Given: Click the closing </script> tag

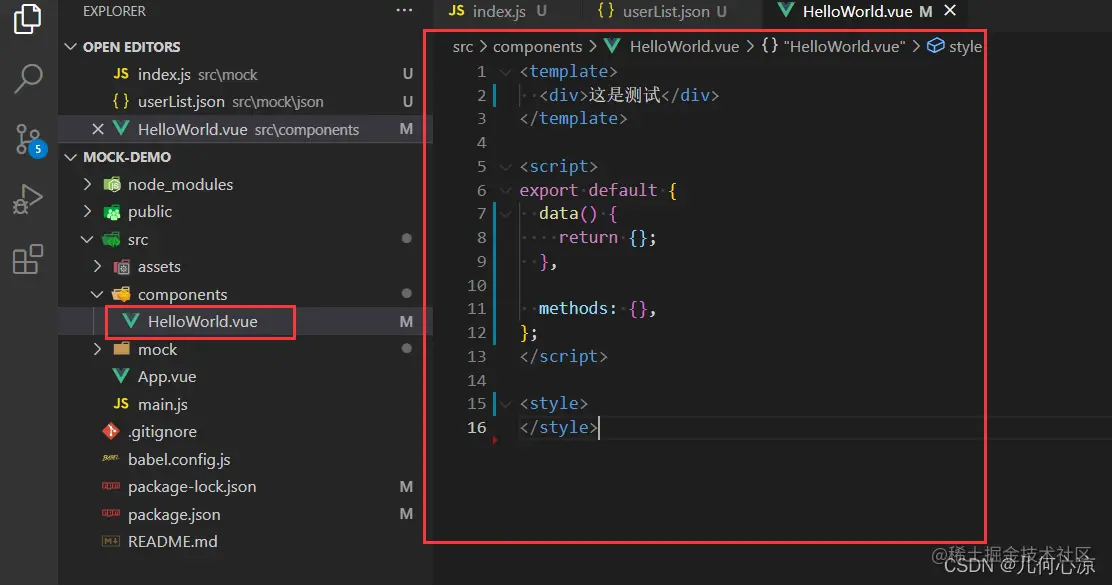Looking at the screenshot, I should pyautogui.click(x=563, y=356).
